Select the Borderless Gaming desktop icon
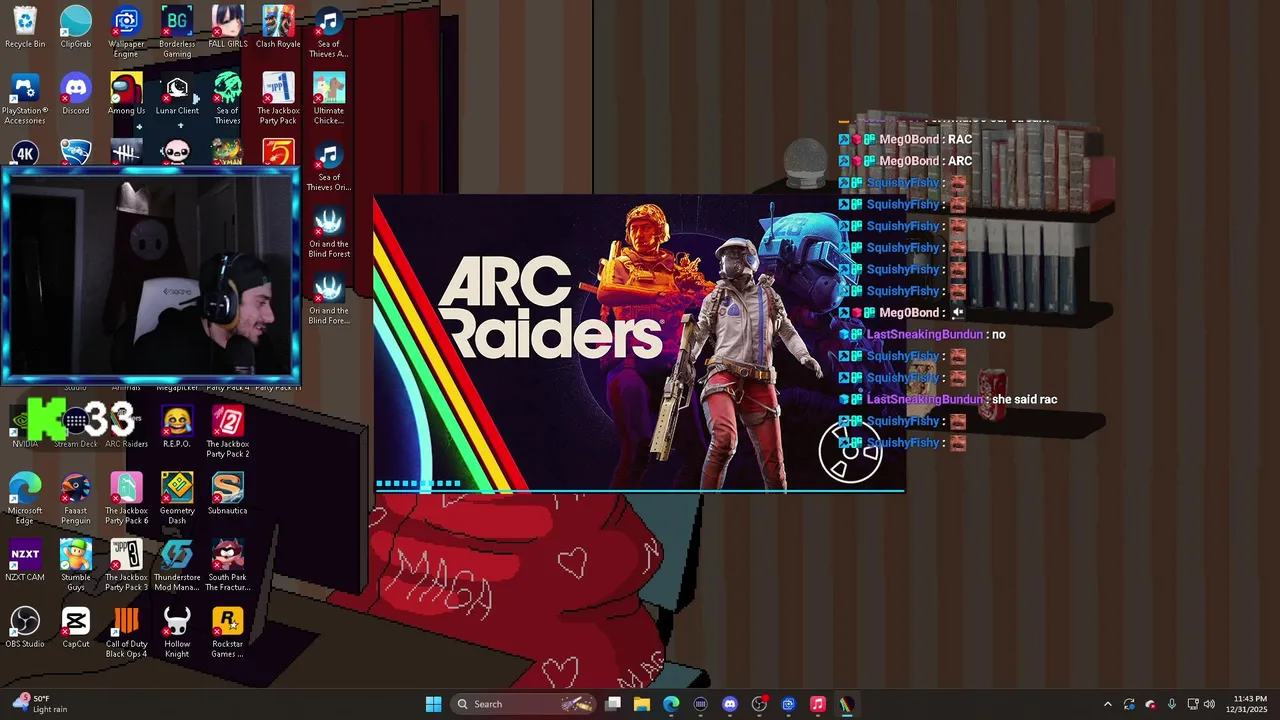This screenshot has width=1280, height=720. (177, 33)
